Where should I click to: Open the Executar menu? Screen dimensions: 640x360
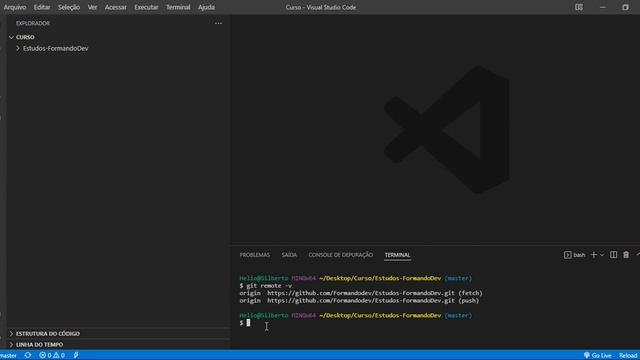click(146, 7)
